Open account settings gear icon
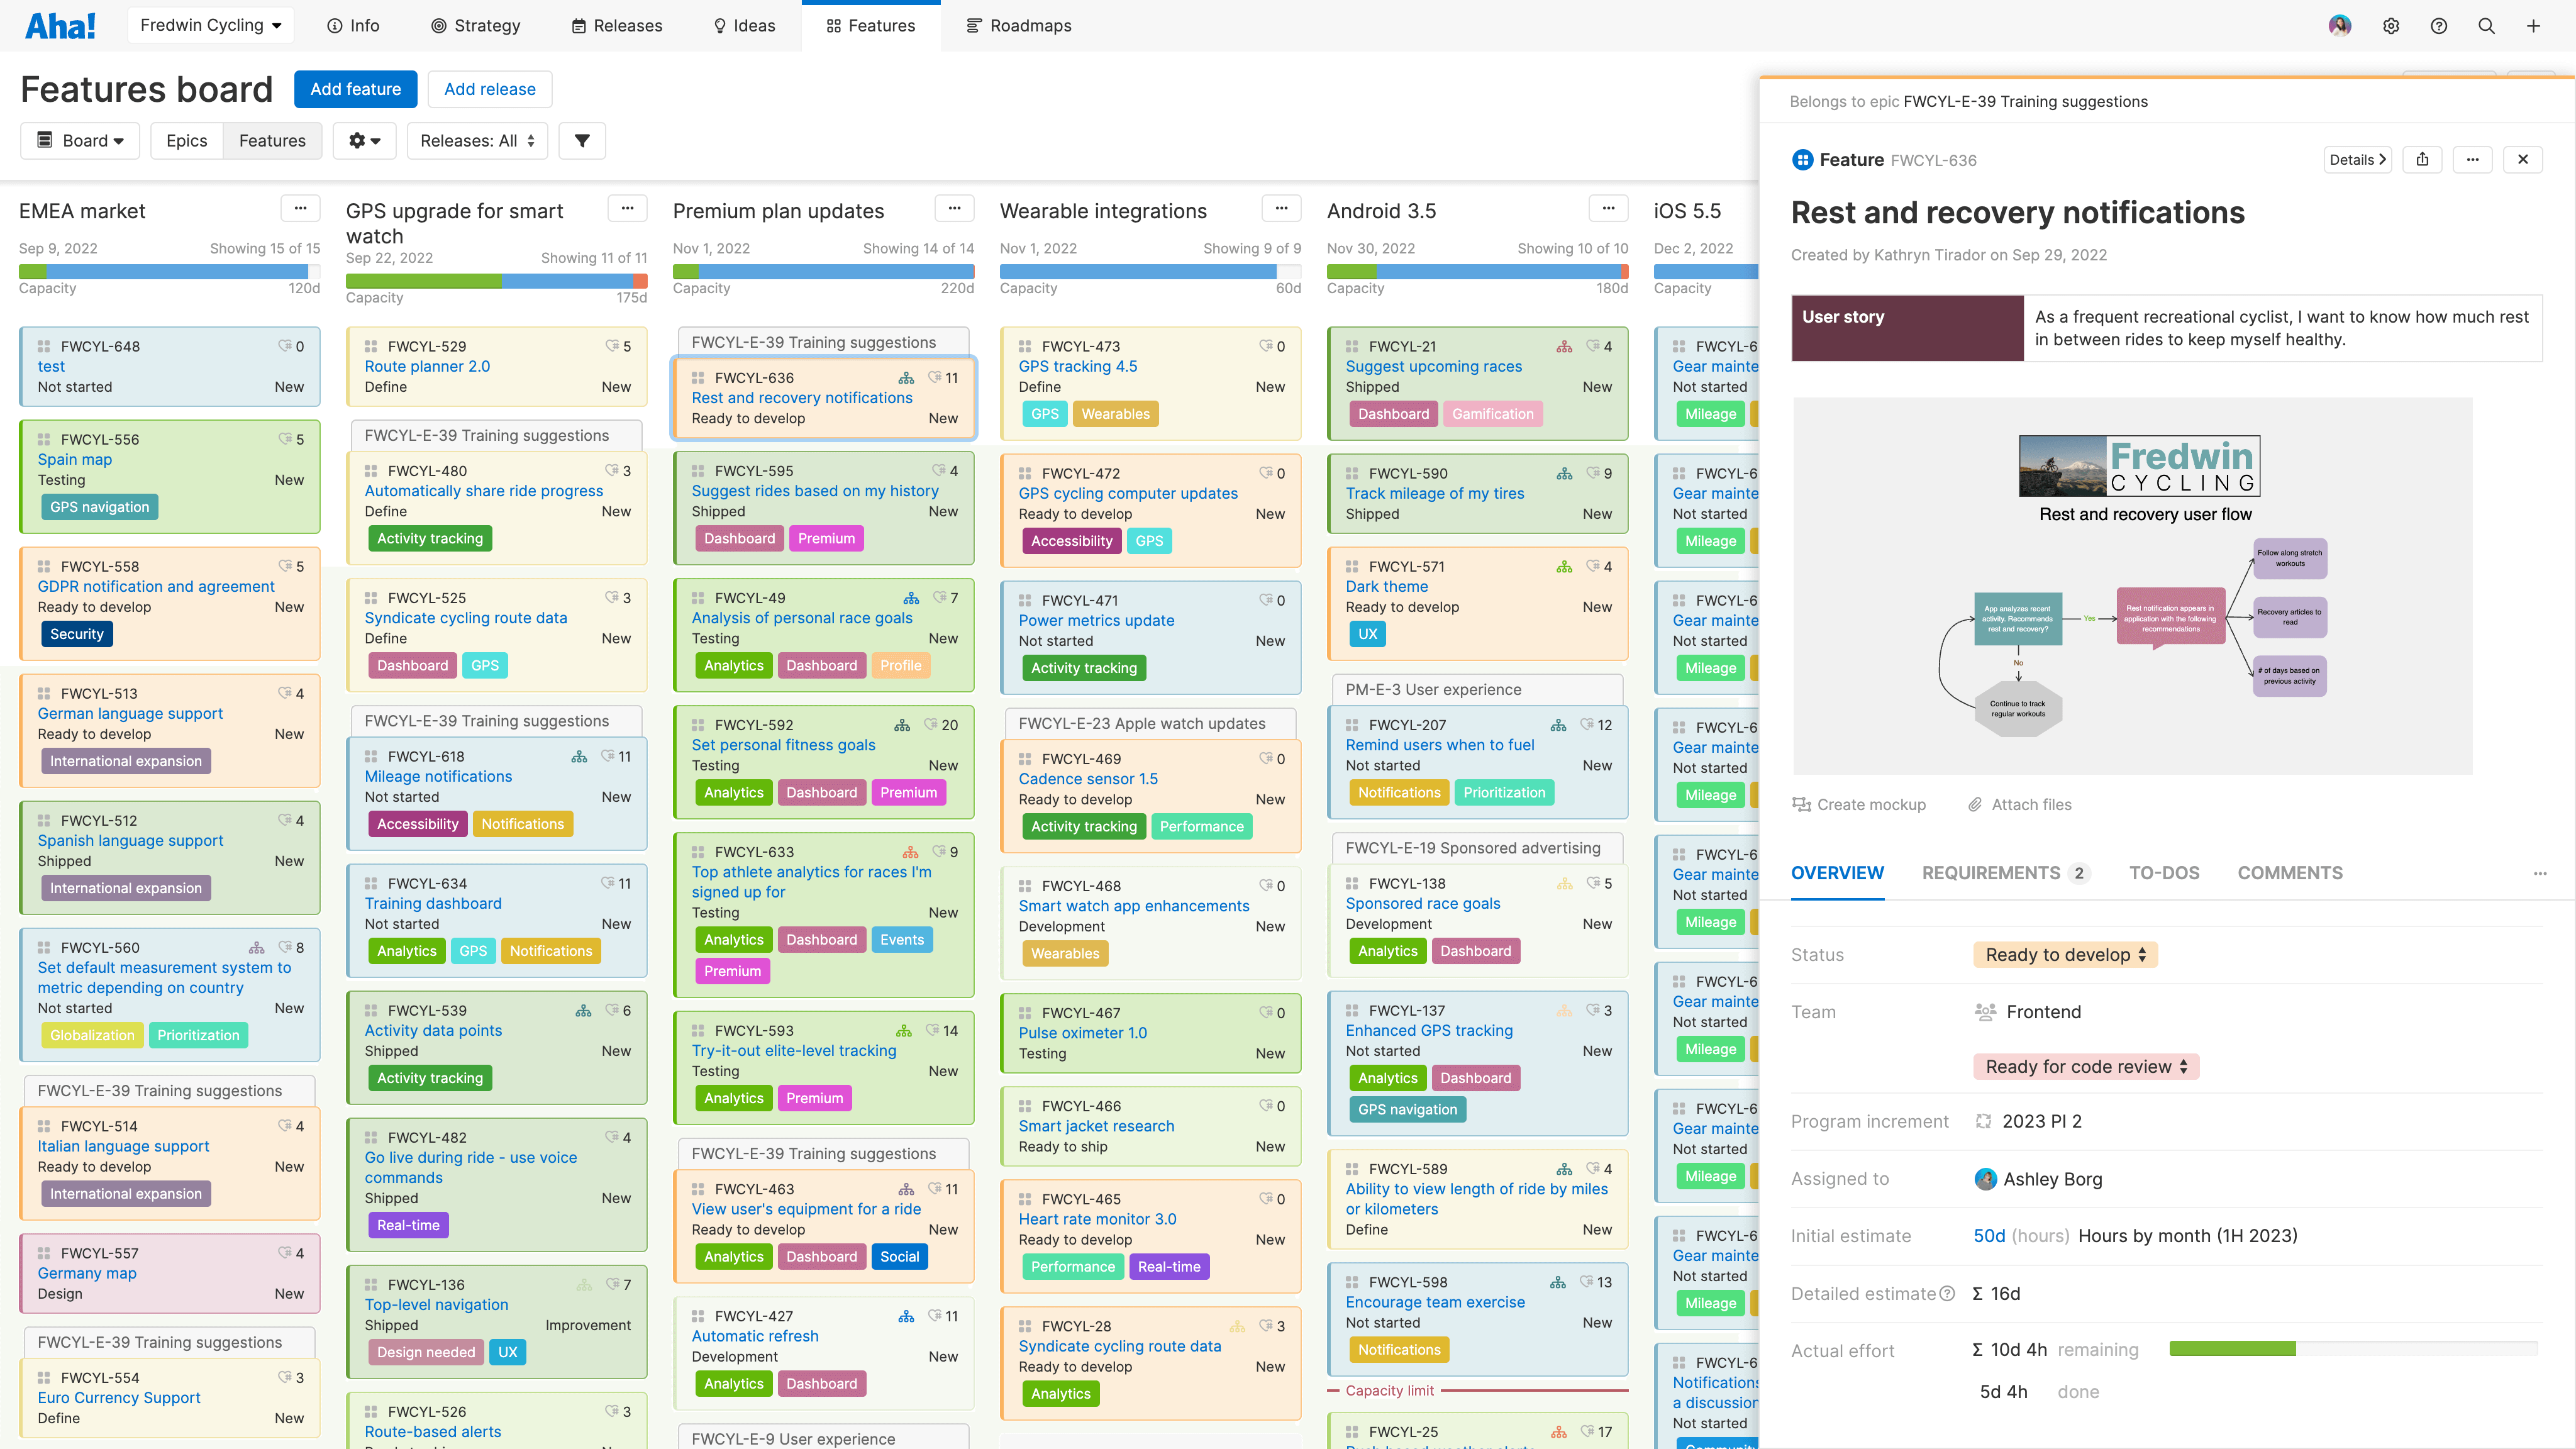 [x=2391, y=26]
